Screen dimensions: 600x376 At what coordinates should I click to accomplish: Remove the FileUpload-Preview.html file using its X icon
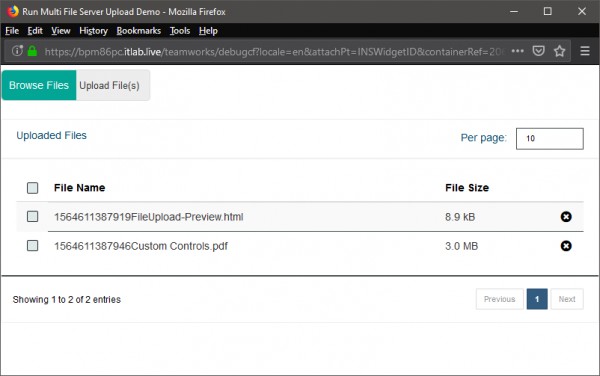566,217
